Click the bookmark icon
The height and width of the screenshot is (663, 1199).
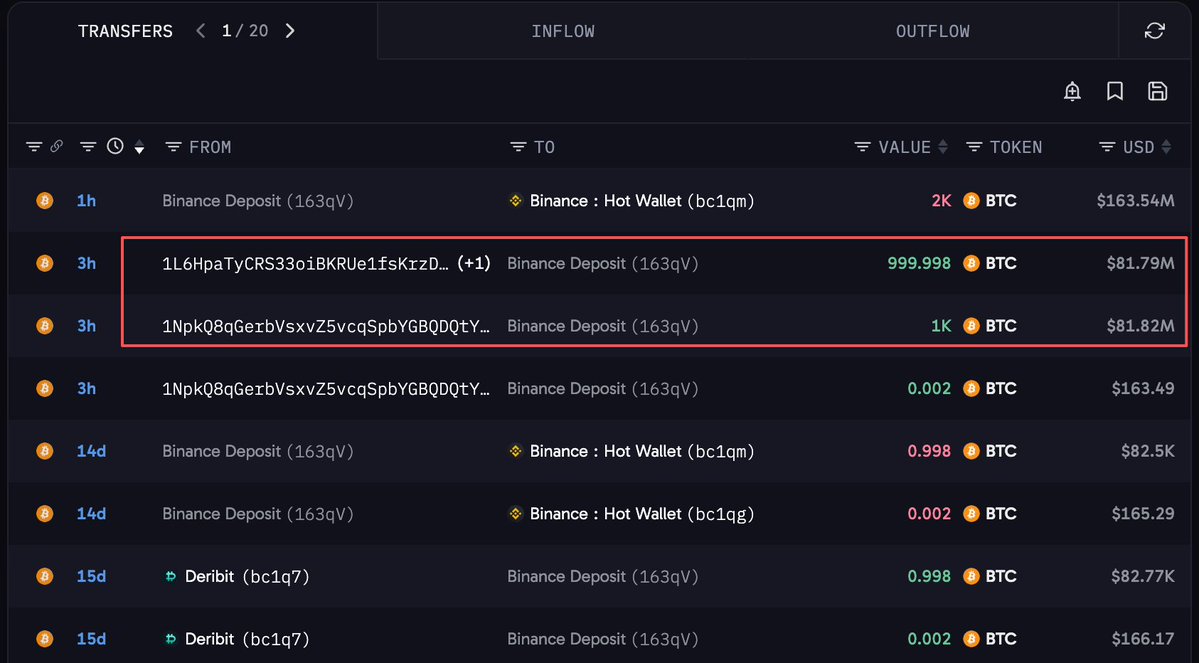tap(1115, 92)
